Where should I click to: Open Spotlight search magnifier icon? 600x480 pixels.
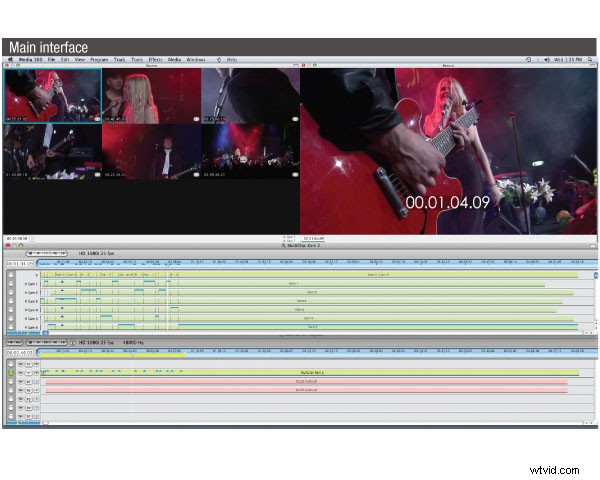[590, 60]
